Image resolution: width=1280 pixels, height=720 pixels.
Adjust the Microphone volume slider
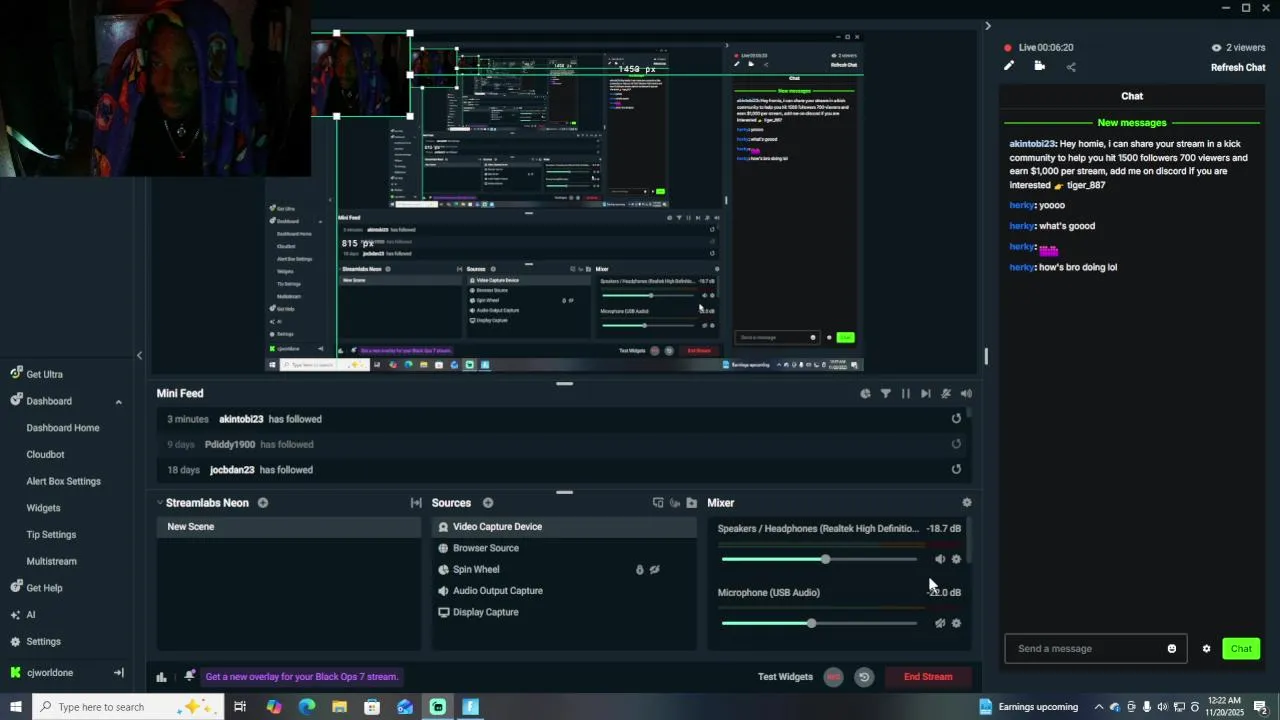point(819,623)
